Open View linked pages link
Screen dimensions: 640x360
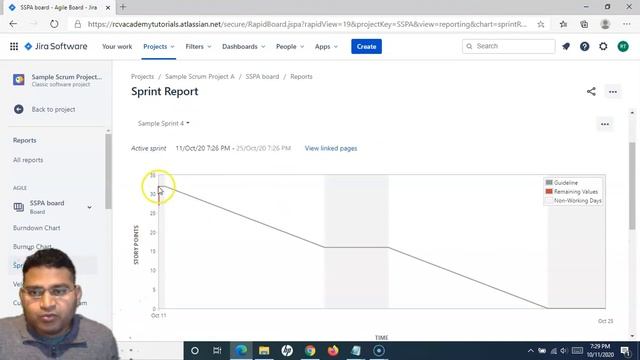coord(331,148)
